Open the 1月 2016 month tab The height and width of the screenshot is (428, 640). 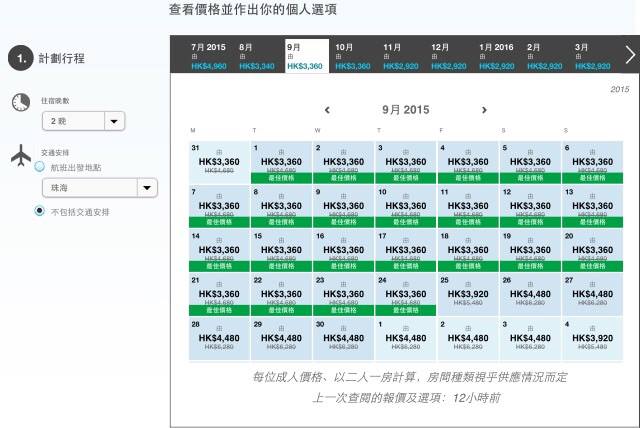496,56
